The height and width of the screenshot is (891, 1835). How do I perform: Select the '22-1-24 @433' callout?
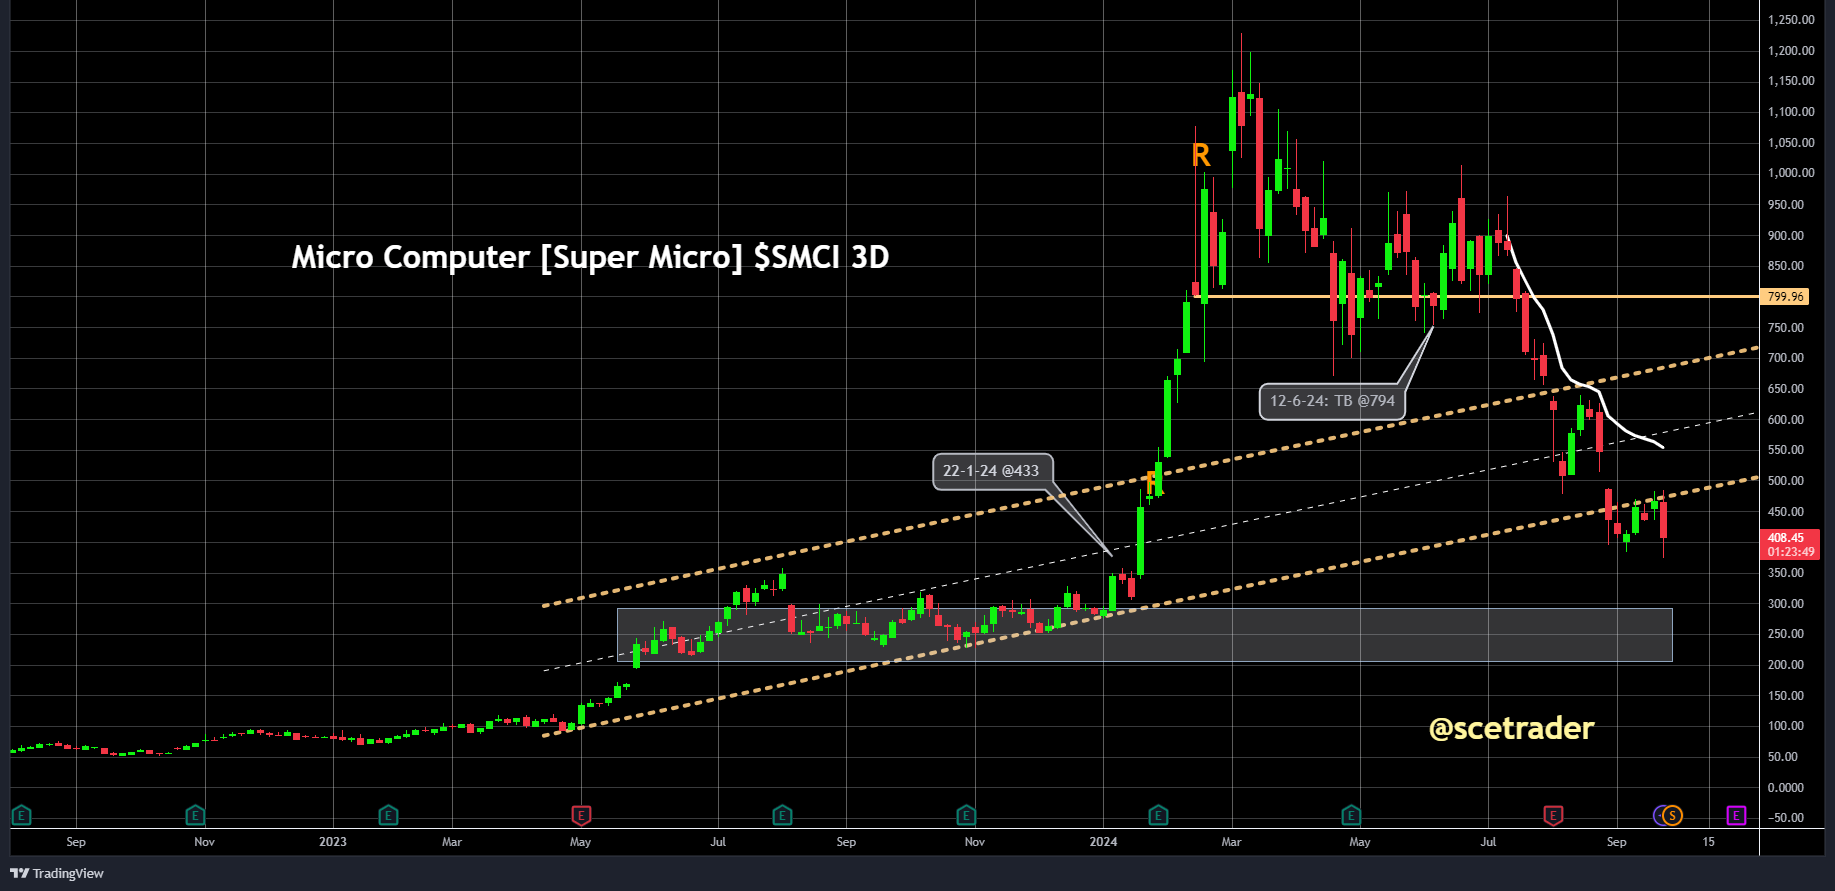click(991, 471)
